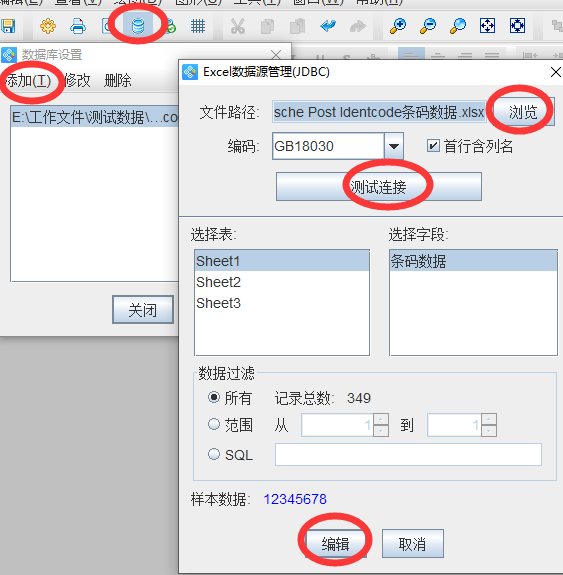Click the zoom out magnifier icon
This screenshot has width=563, height=575.
pyautogui.click(x=428, y=26)
